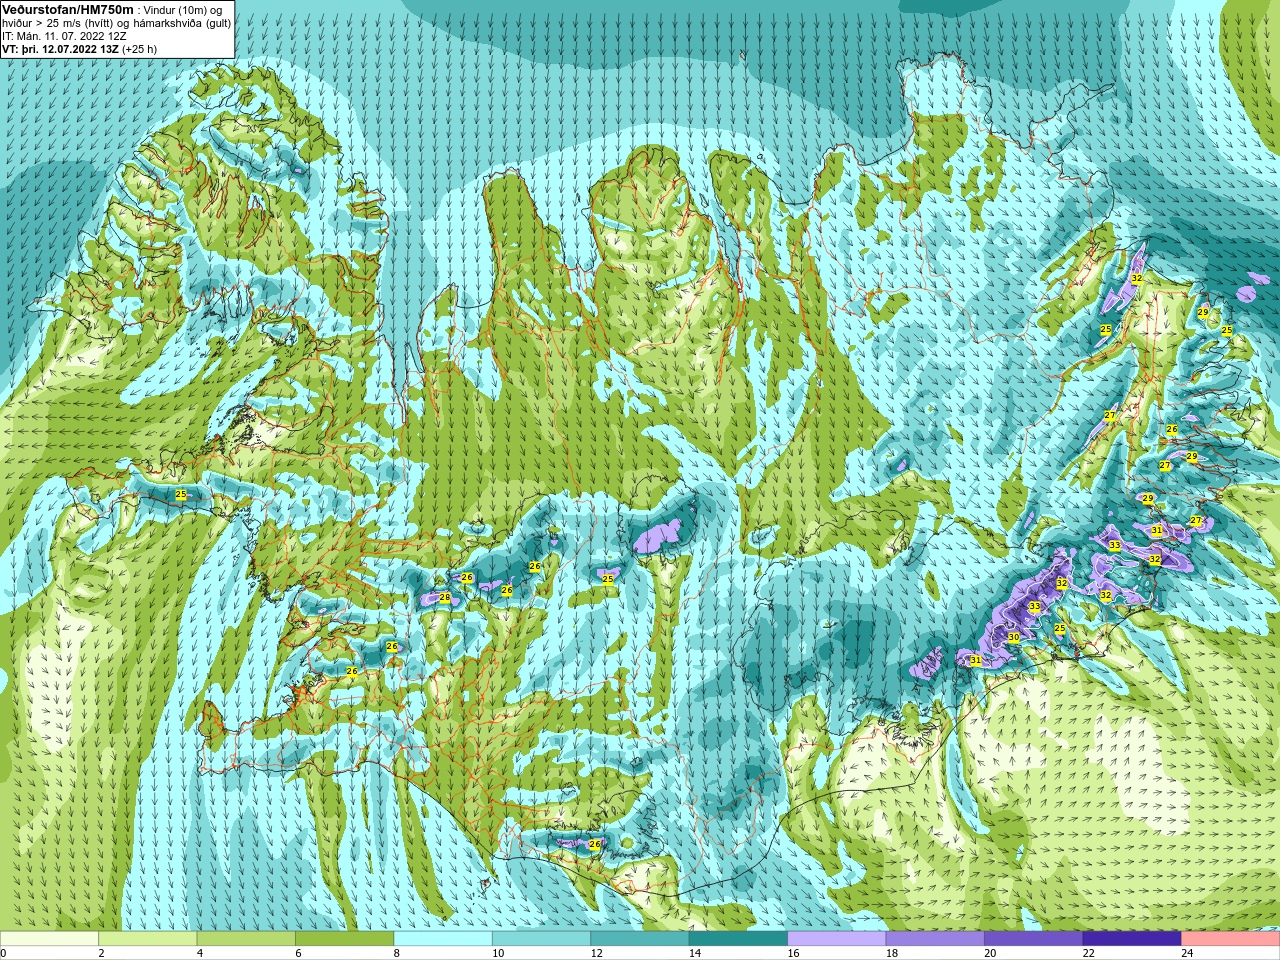The height and width of the screenshot is (960, 1280).
Task: Choose the 16–18 m/s lavender legend swatch
Action: [x=837, y=939]
